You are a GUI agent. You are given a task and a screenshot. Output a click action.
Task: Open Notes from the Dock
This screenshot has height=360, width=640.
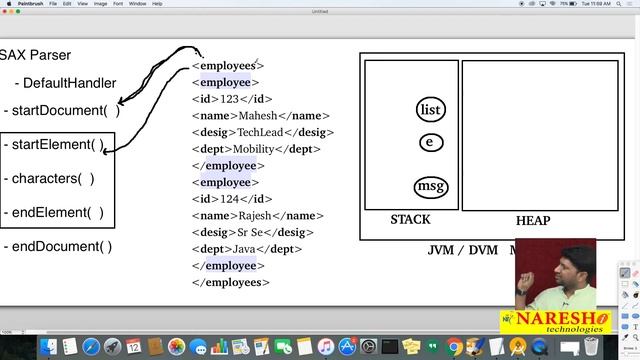[304, 347]
